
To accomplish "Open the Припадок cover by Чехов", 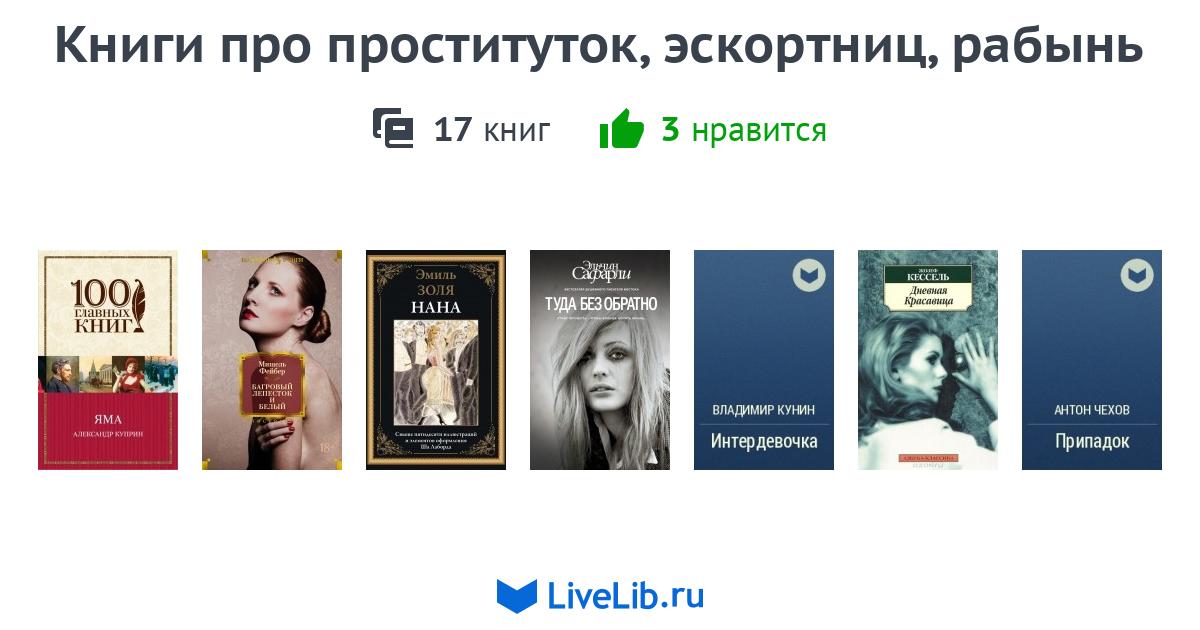I will [x=1092, y=360].
